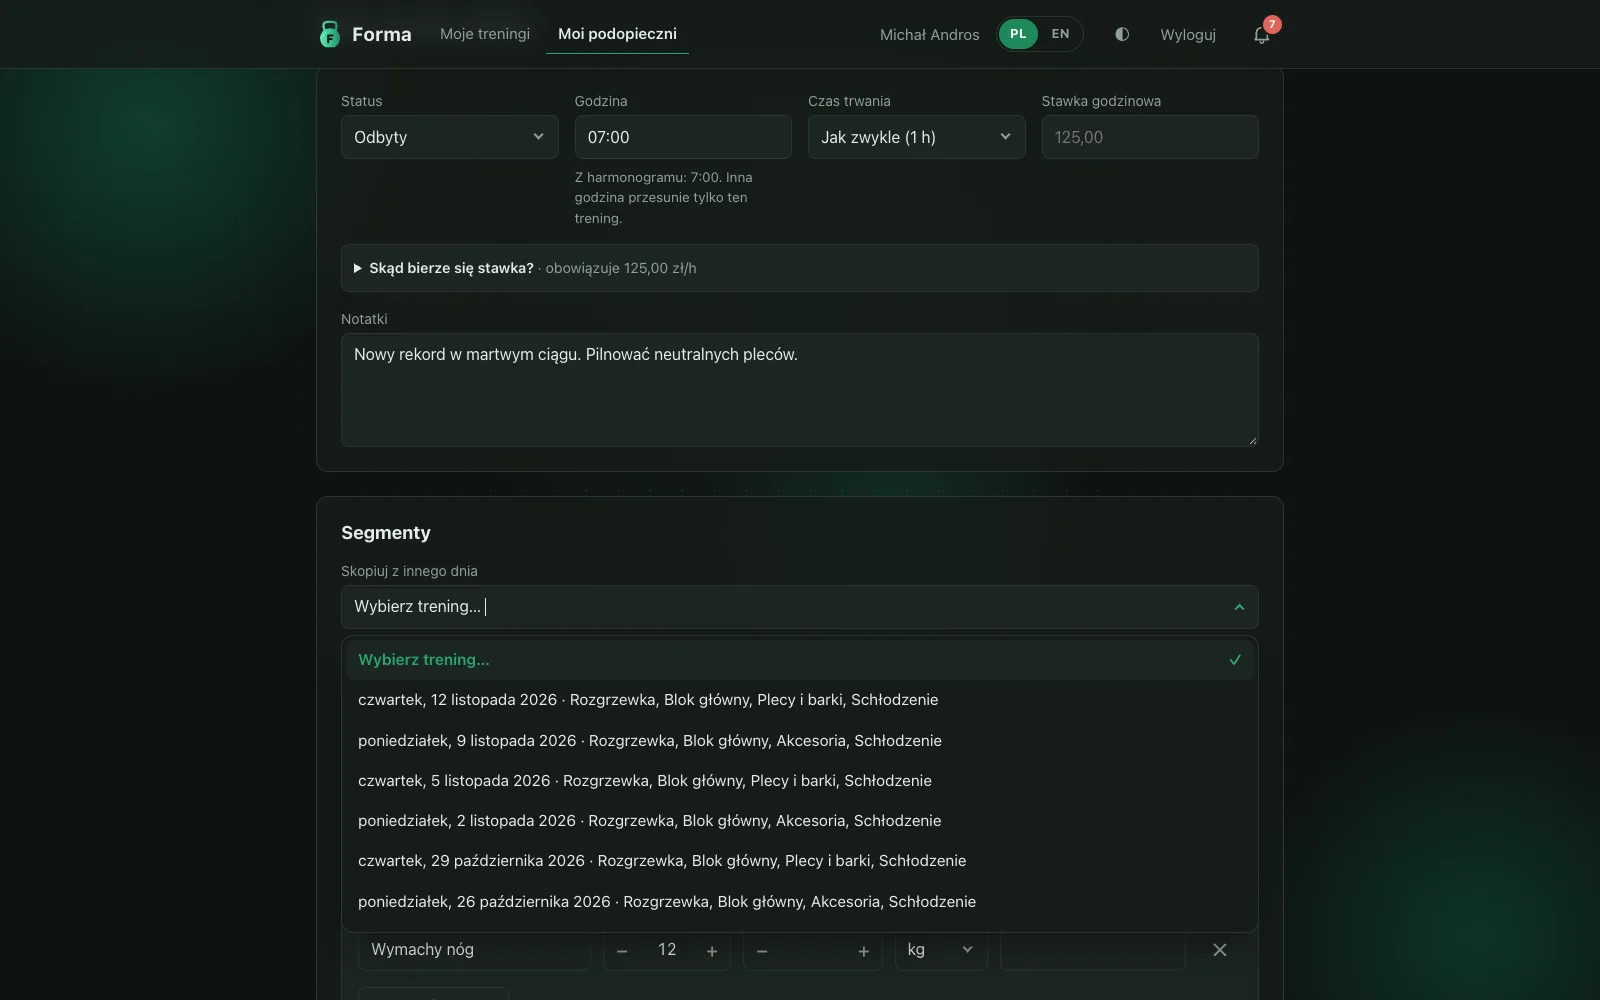Click the empty note field beside kg

pyautogui.click(x=1093, y=950)
